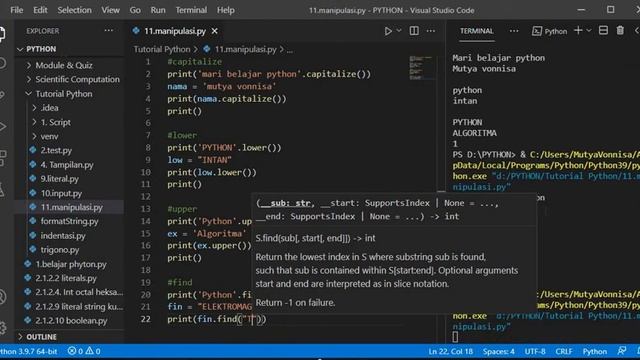The image size is (640, 360).
Task: Open editor More Actions ellipsis
Action: click(431, 31)
